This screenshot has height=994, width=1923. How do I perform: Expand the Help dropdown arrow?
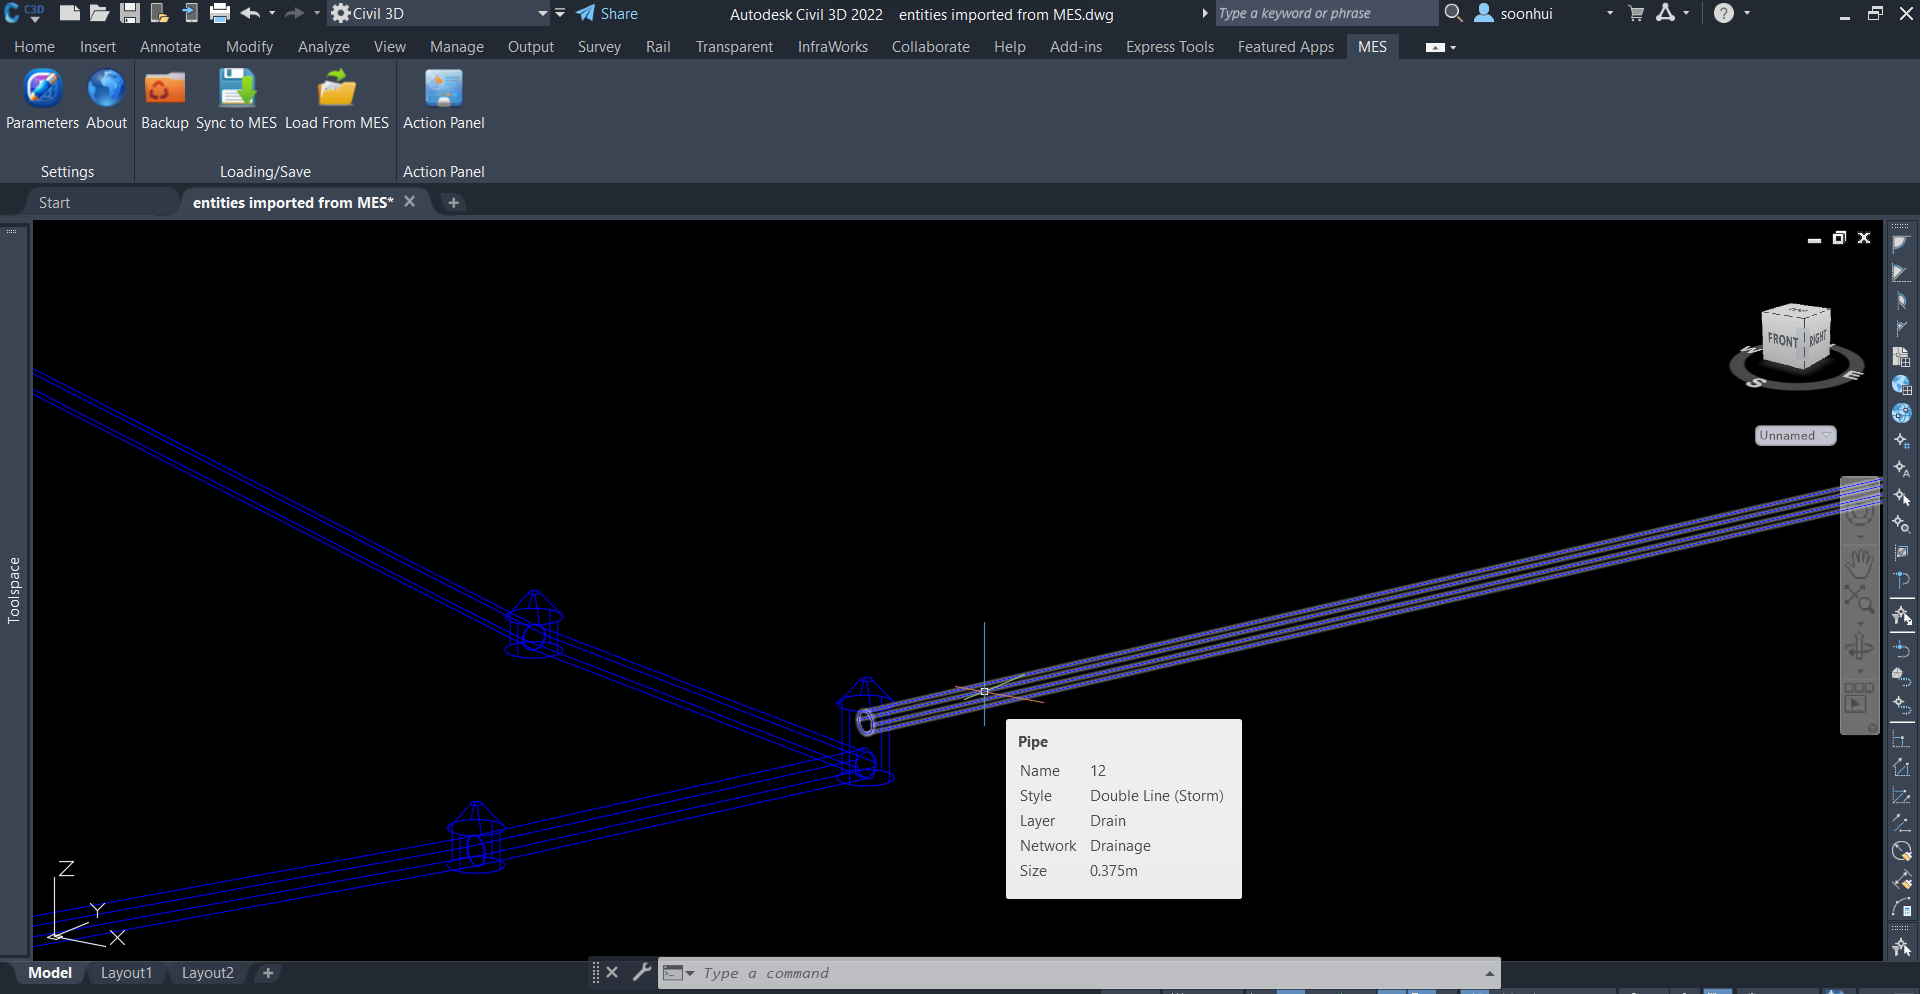(x=1747, y=13)
